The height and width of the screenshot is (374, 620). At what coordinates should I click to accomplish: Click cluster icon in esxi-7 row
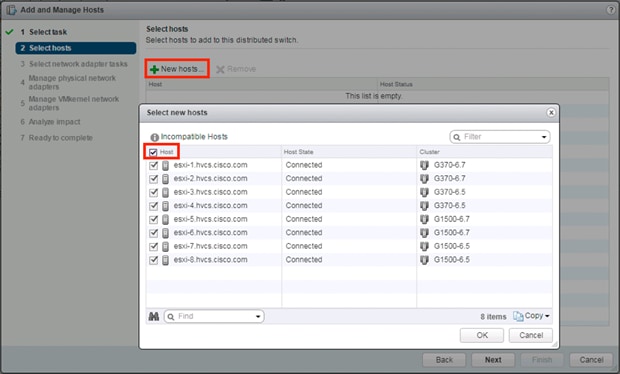click(x=424, y=246)
